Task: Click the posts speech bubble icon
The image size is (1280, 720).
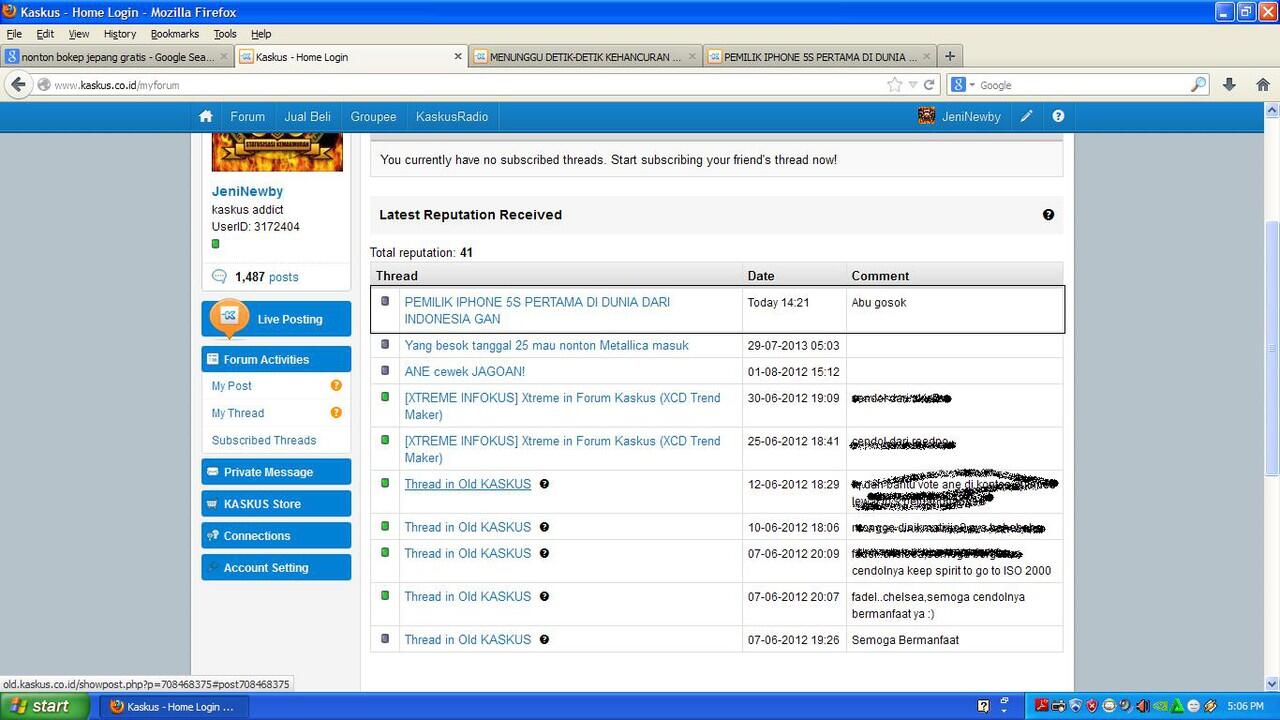Action: click(219, 277)
